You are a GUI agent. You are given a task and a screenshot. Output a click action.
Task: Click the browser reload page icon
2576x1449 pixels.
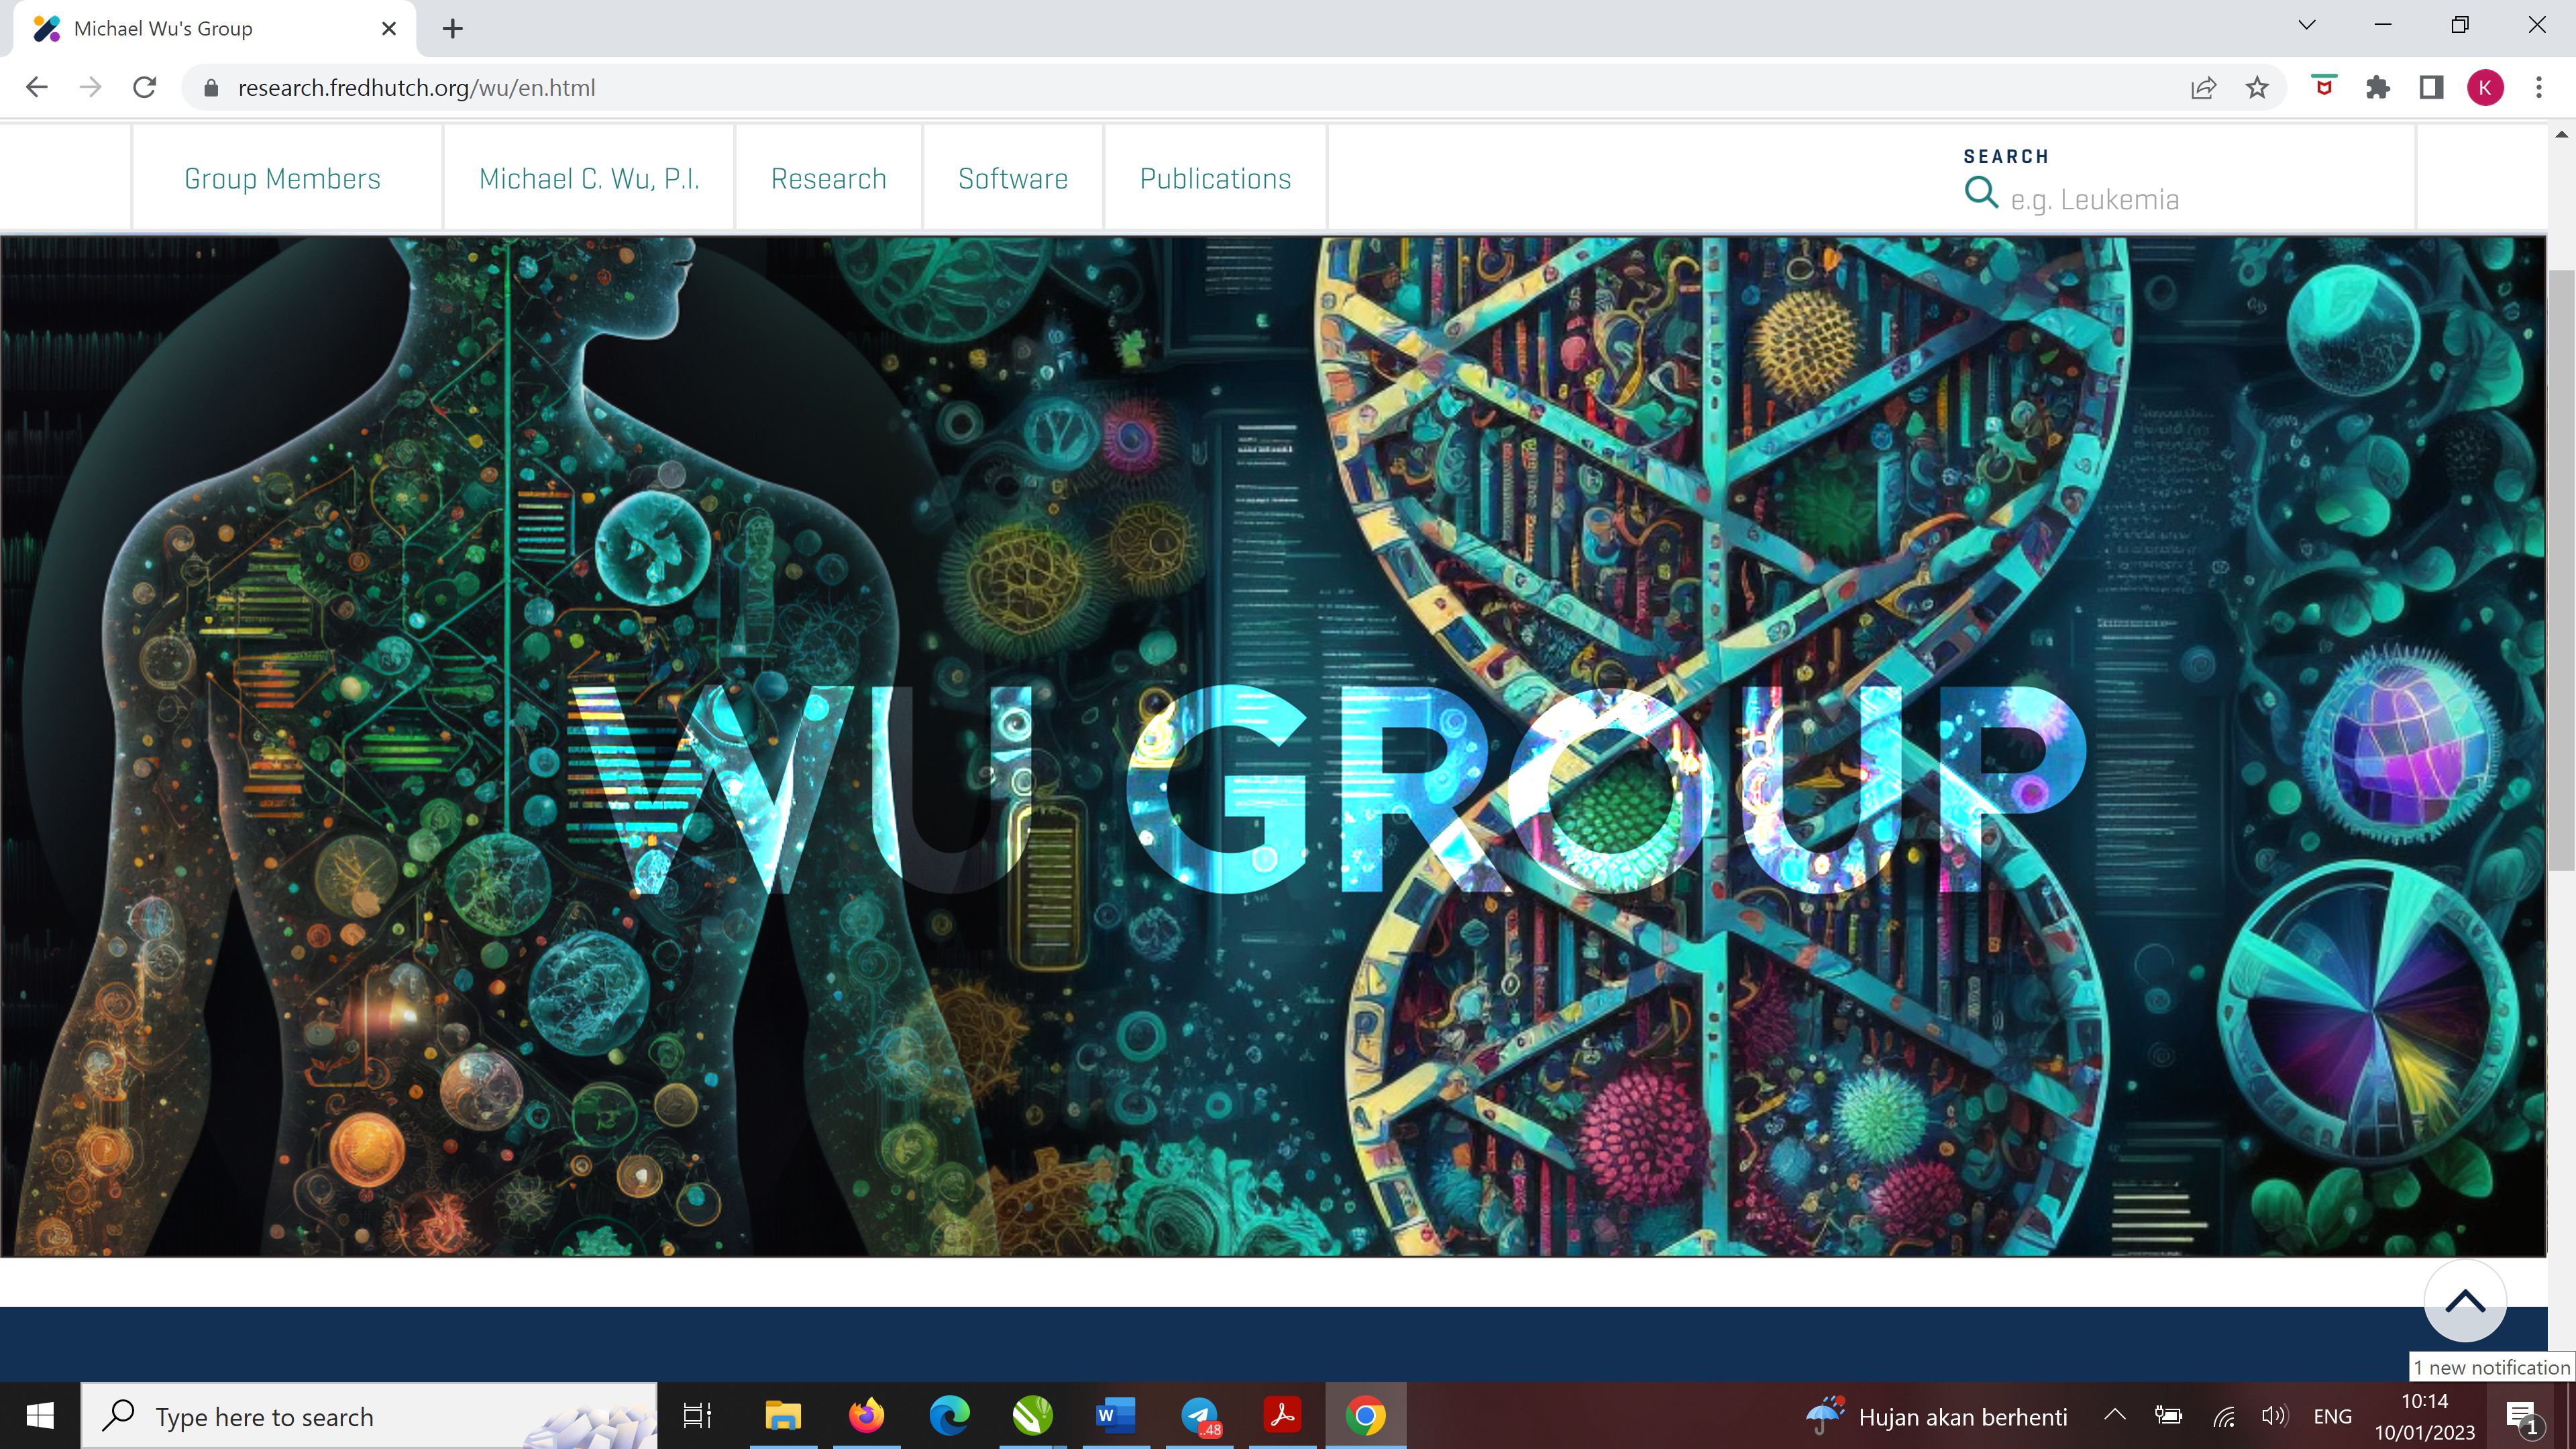[145, 88]
